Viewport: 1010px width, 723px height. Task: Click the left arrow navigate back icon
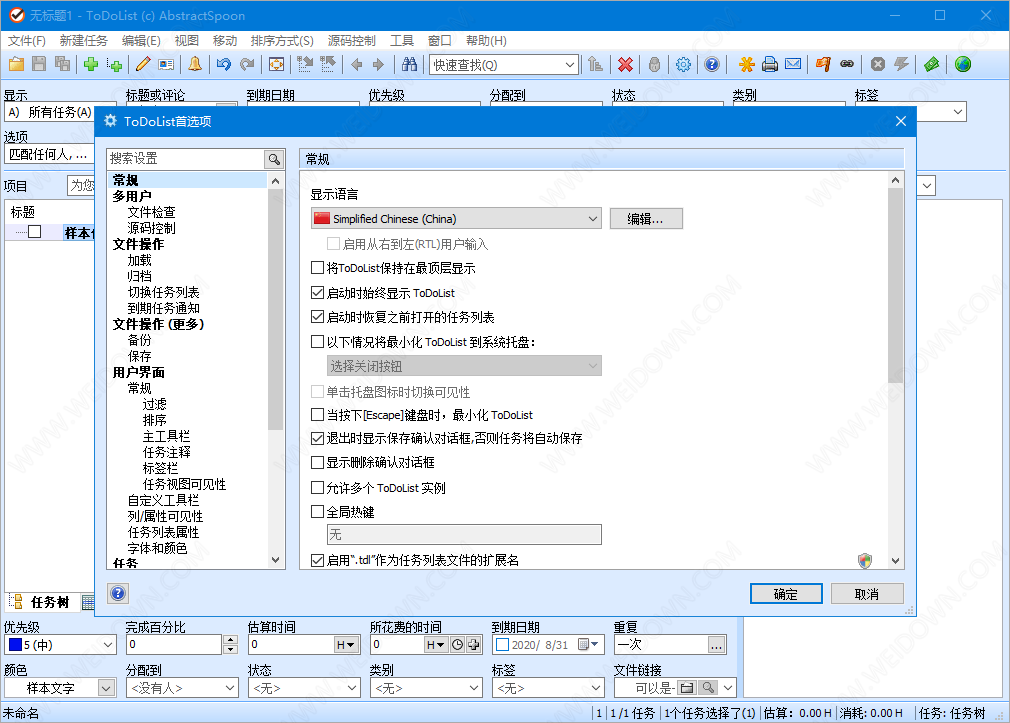357,64
